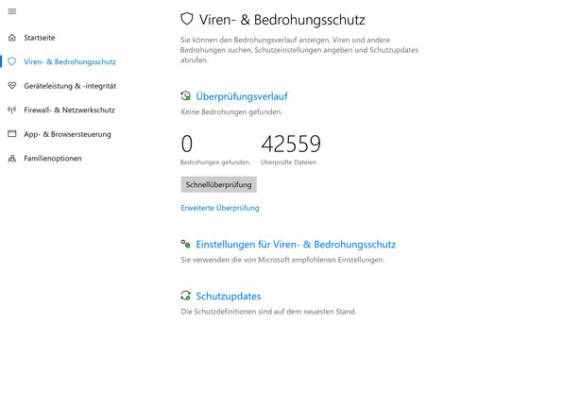Open the Erweiterte Überprüfung link
580x393 pixels.
click(220, 208)
